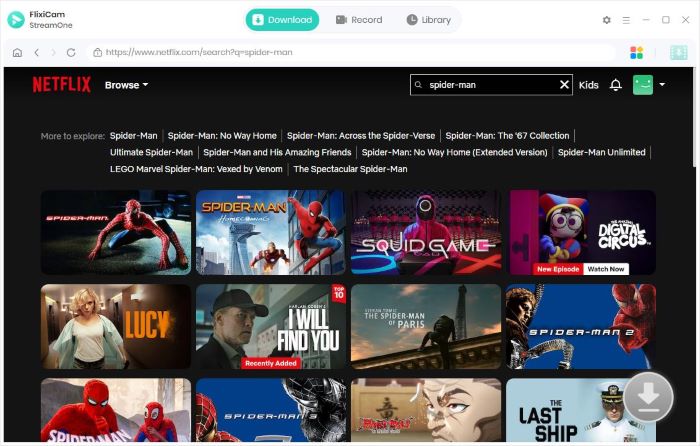
Task: Select Spider-Man Homecoming thumbnail
Action: point(271,232)
